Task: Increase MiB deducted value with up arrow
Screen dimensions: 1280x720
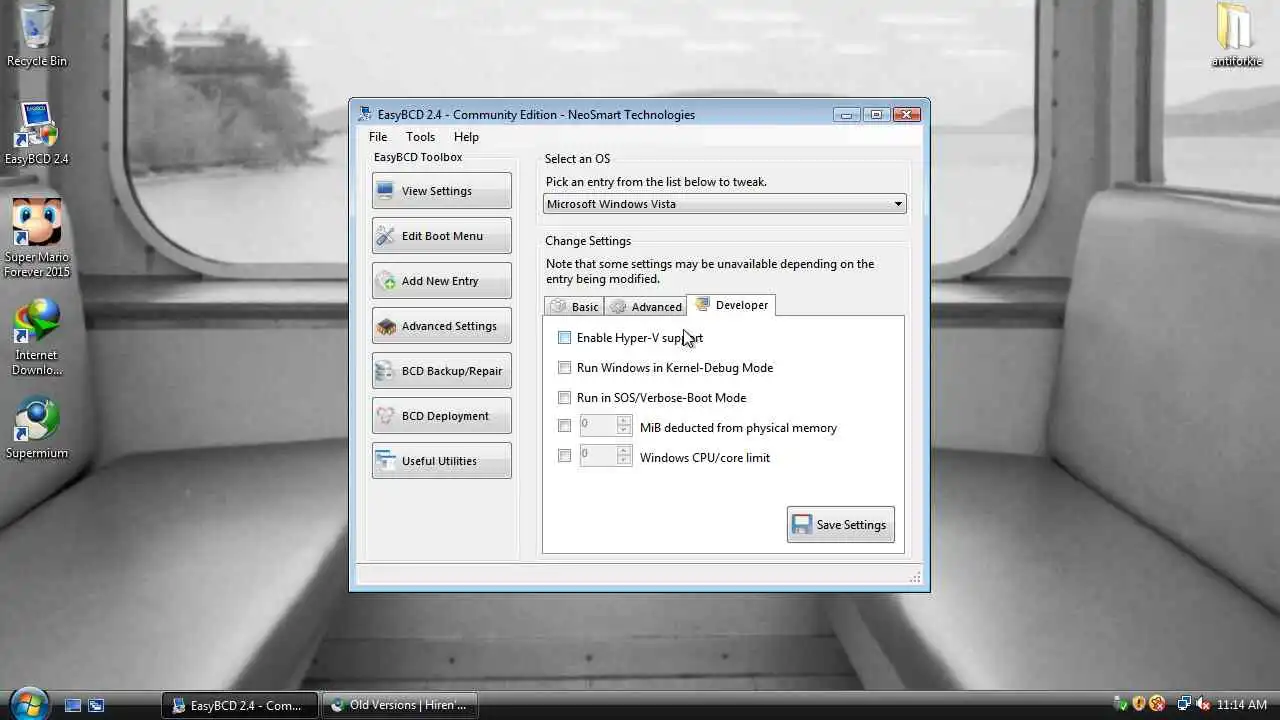Action: [x=624, y=421]
